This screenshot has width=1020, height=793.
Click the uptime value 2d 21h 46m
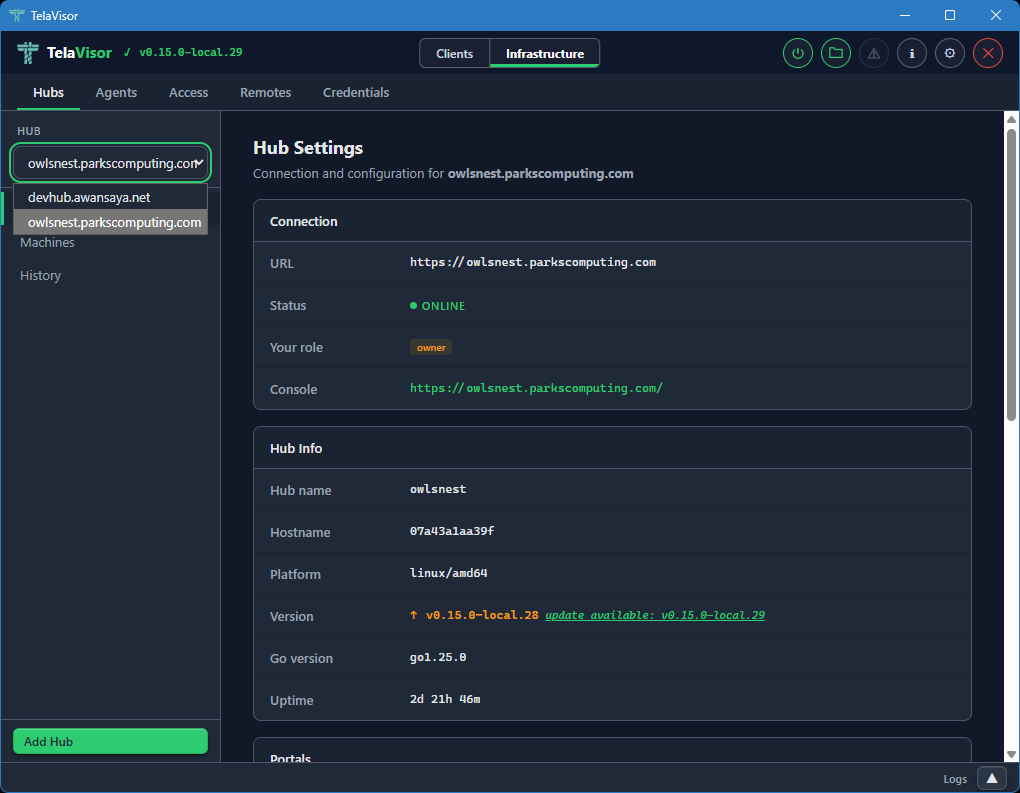pos(445,699)
